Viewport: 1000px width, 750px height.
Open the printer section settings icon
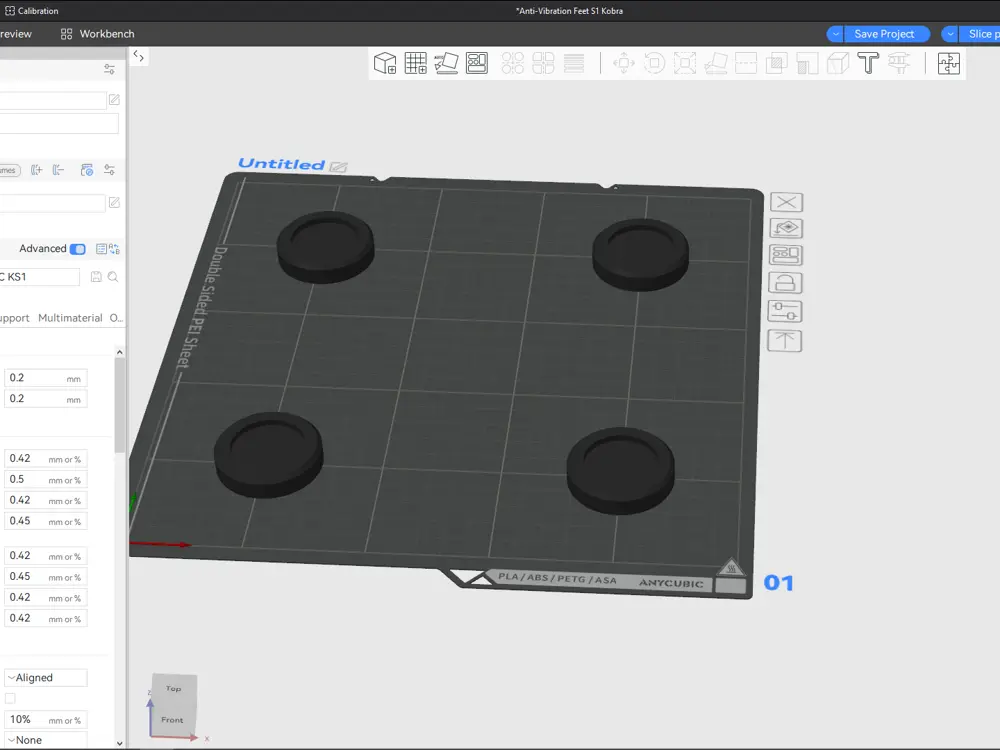point(110,69)
